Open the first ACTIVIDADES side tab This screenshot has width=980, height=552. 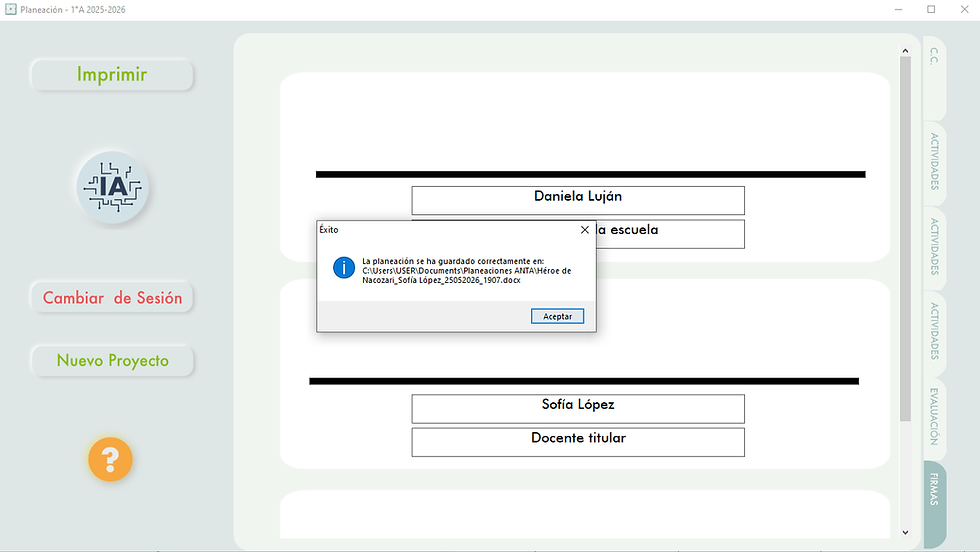click(x=934, y=162)
